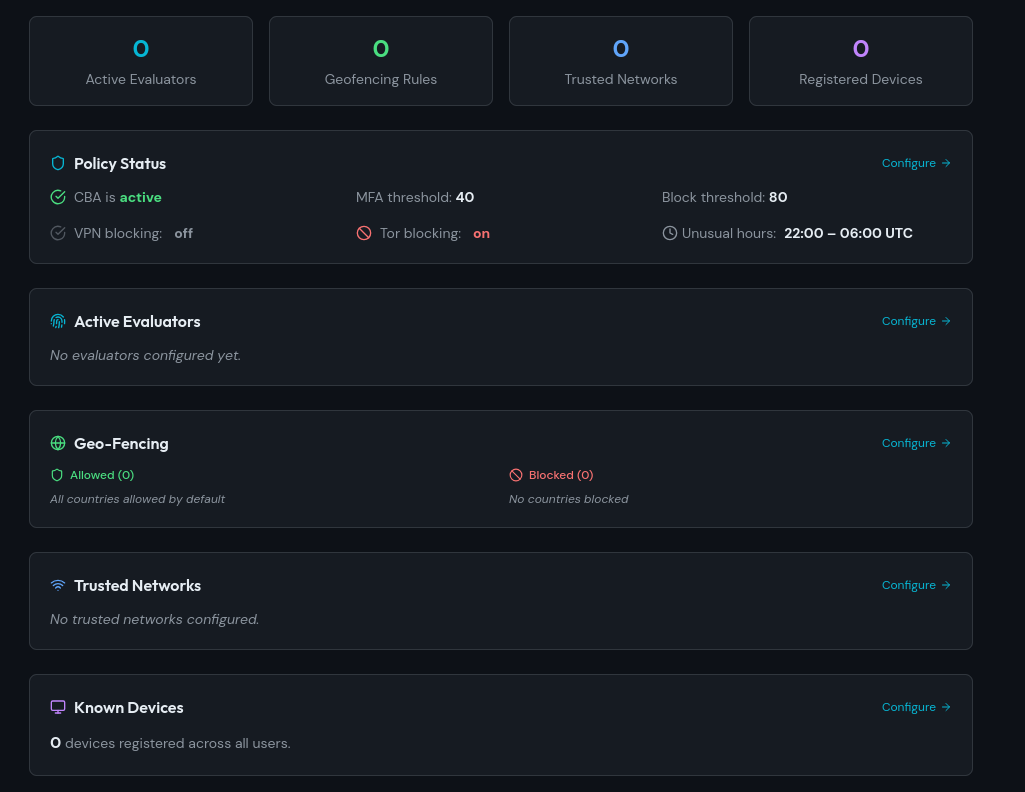This screenshot has width=1025, height=792.
Task: Click the green checkmark beside CBA is active
Action: click(58, 197)
